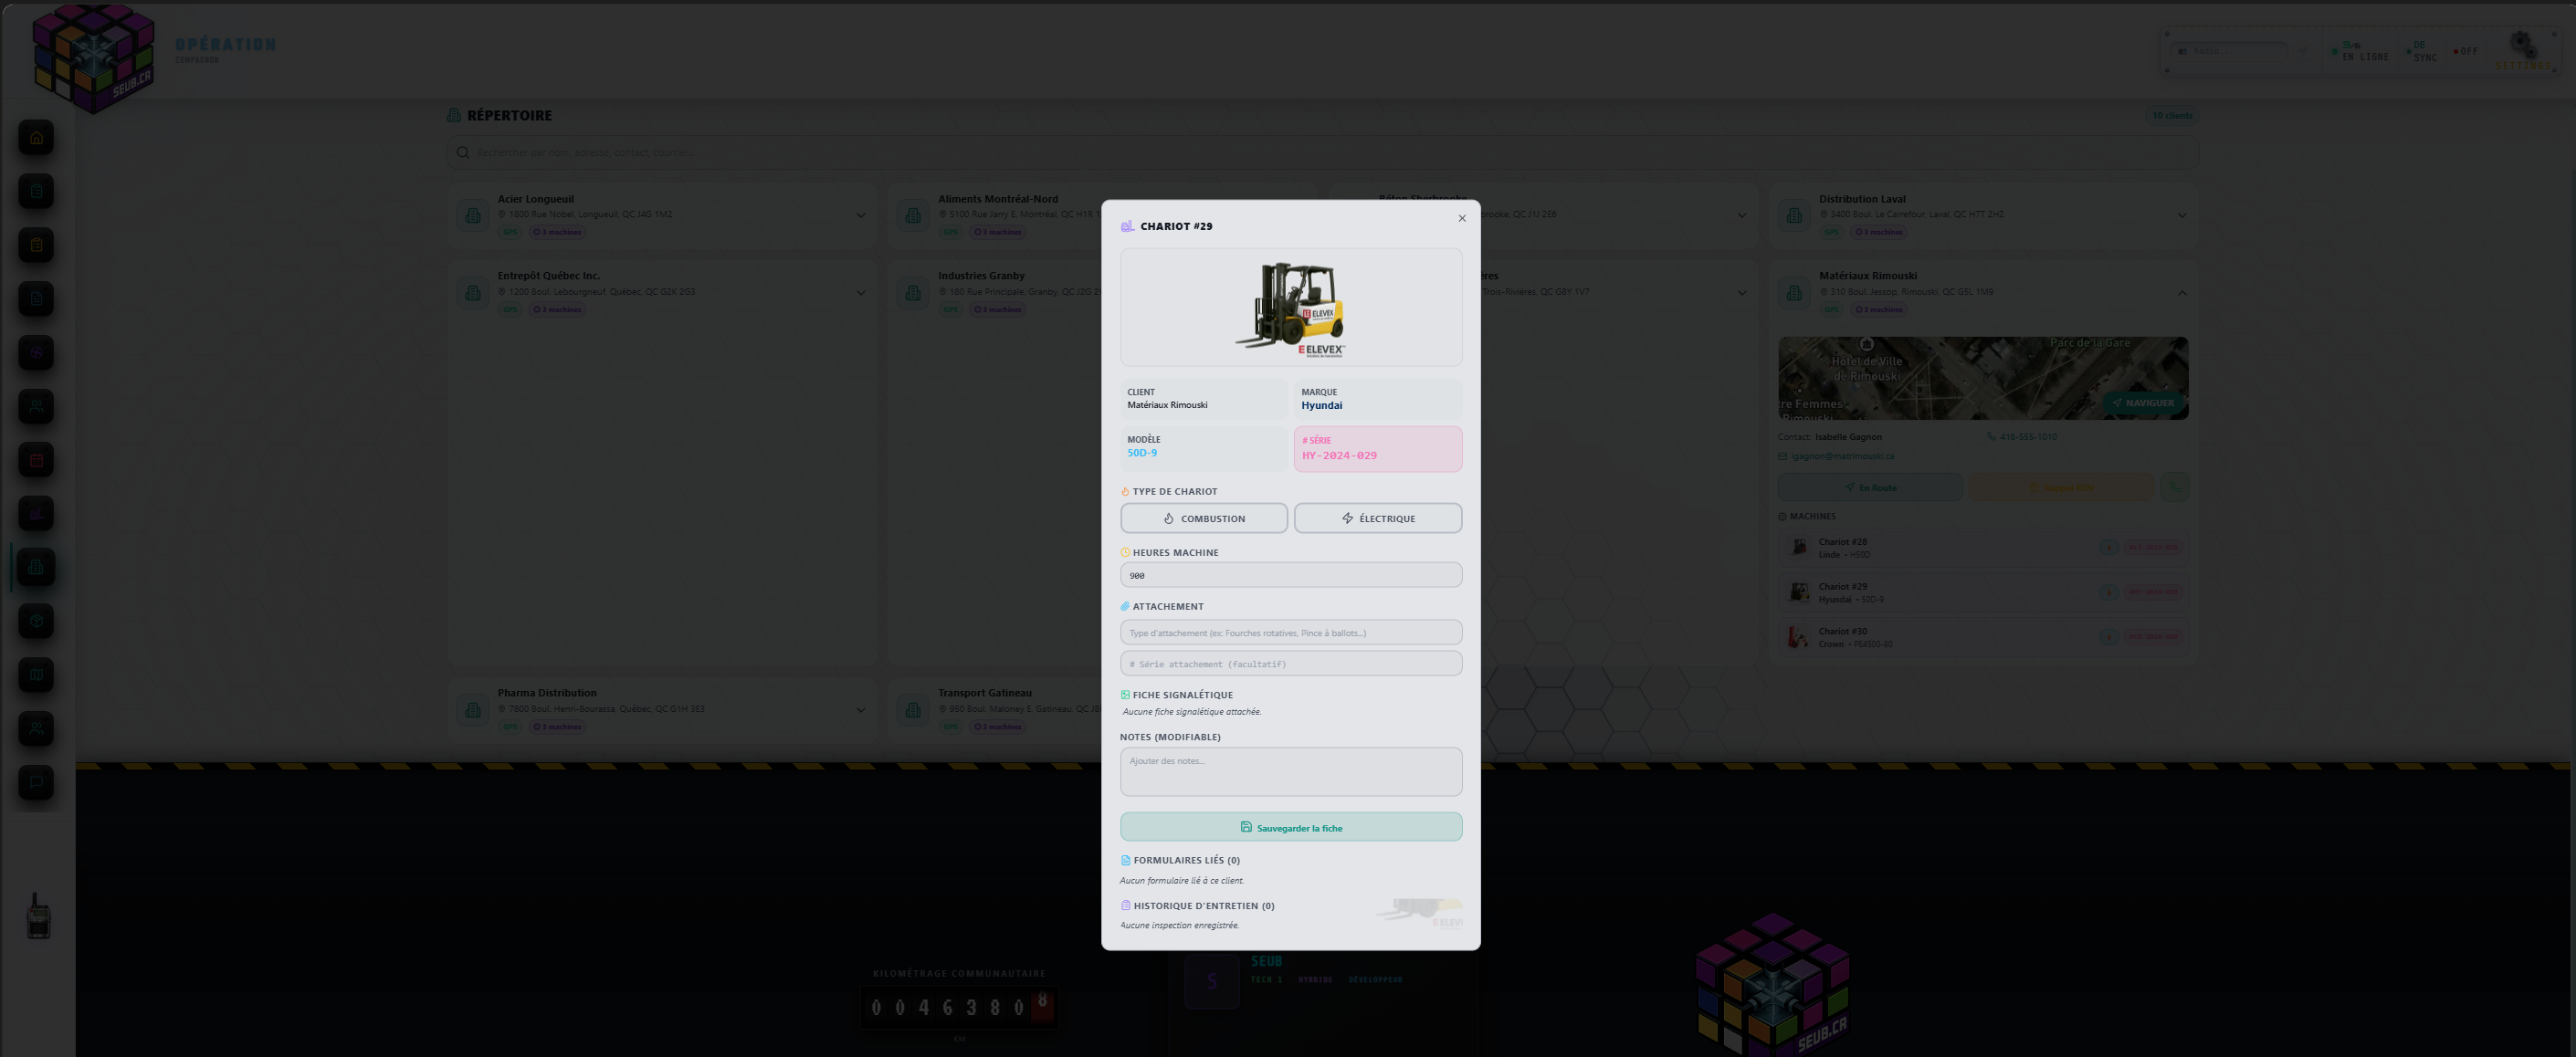Expand the Béton Sherbrooke client card chevron

pos(1742,215)
